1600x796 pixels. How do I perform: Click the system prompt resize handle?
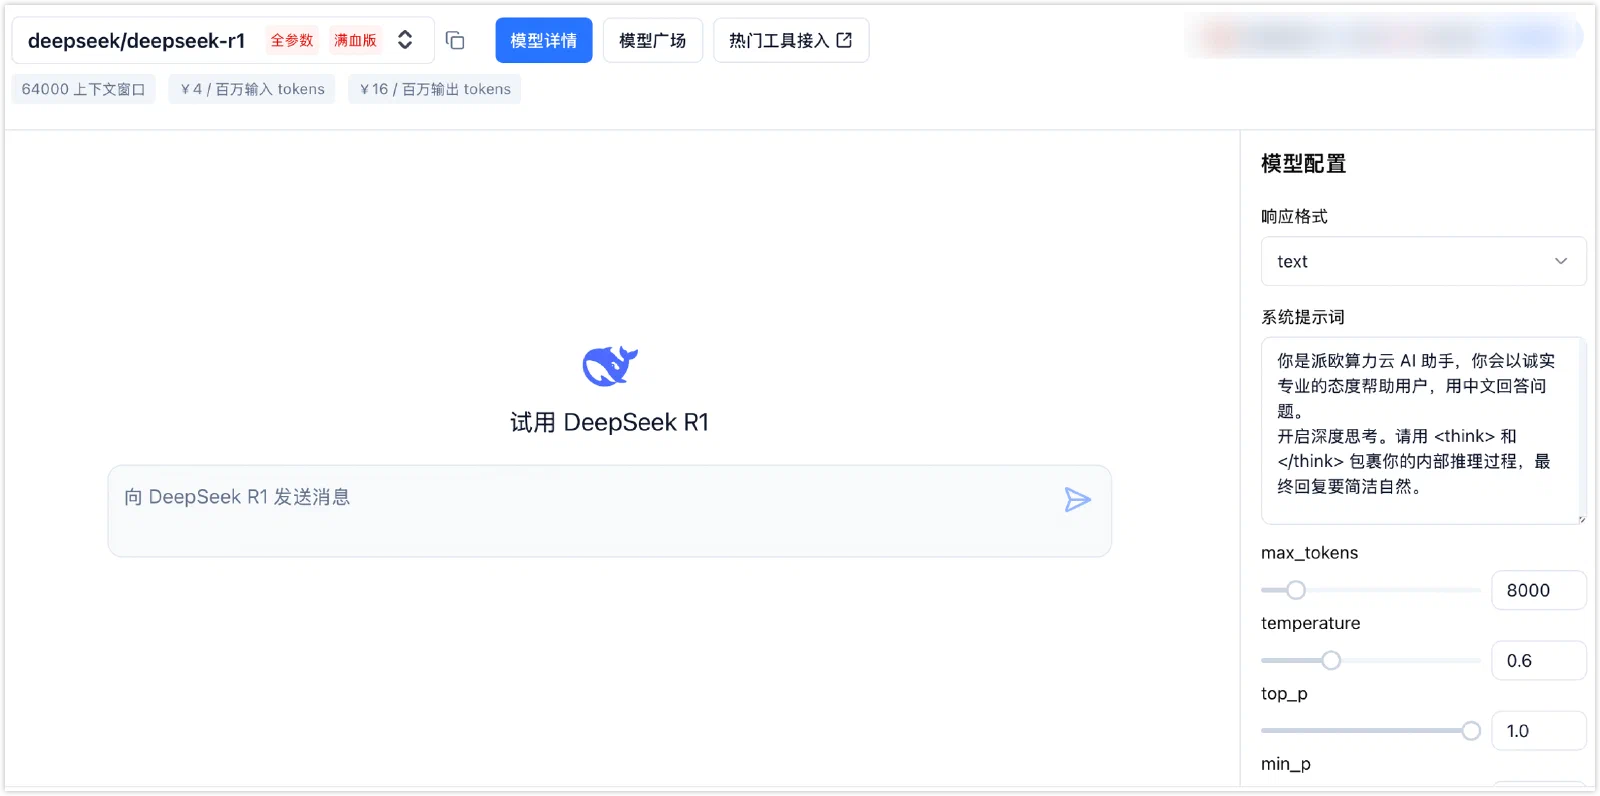[1581, 519]
